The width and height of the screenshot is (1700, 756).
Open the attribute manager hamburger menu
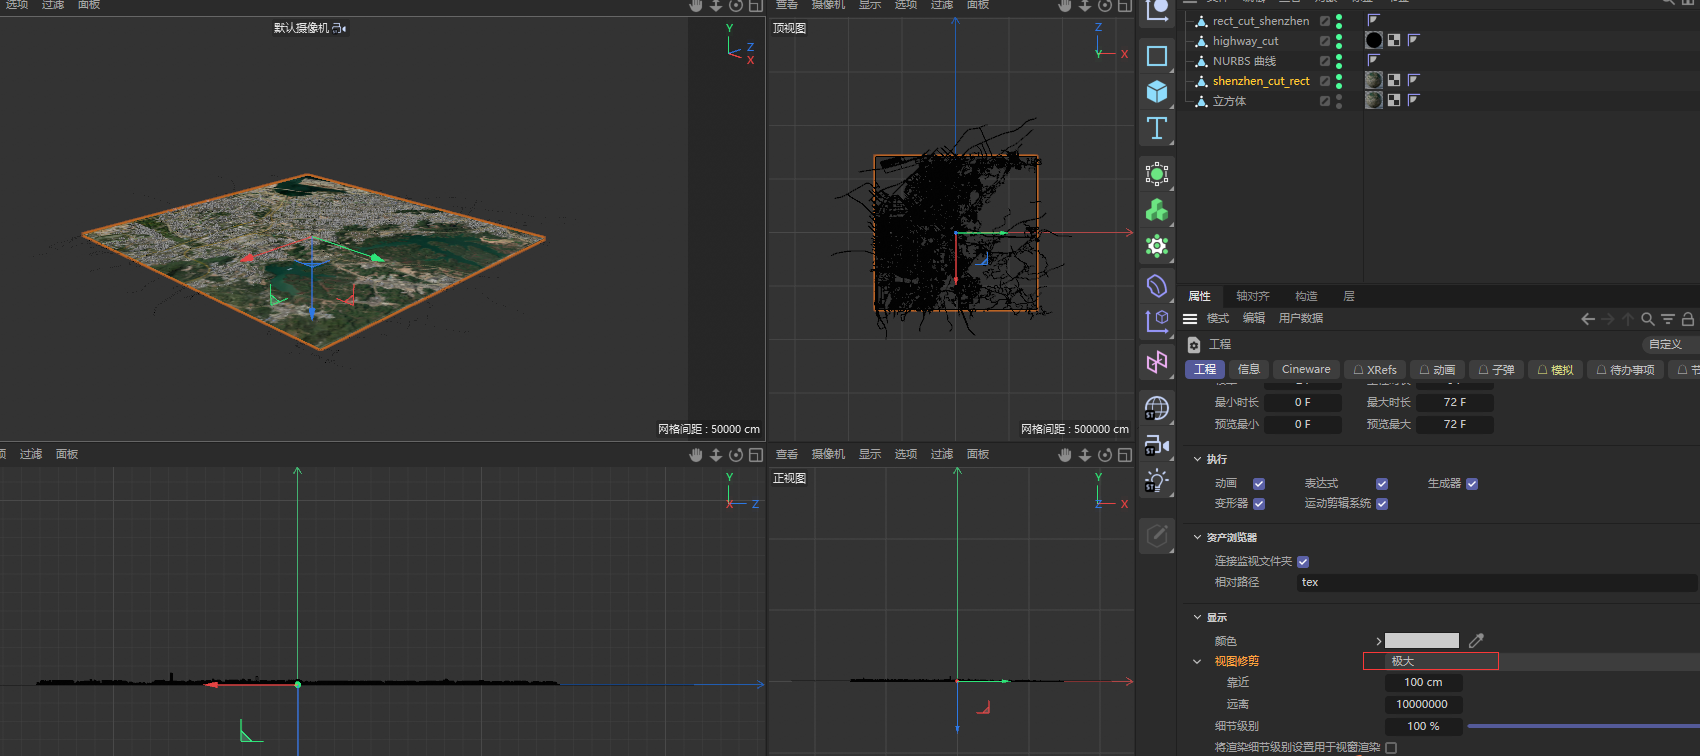1190,319
